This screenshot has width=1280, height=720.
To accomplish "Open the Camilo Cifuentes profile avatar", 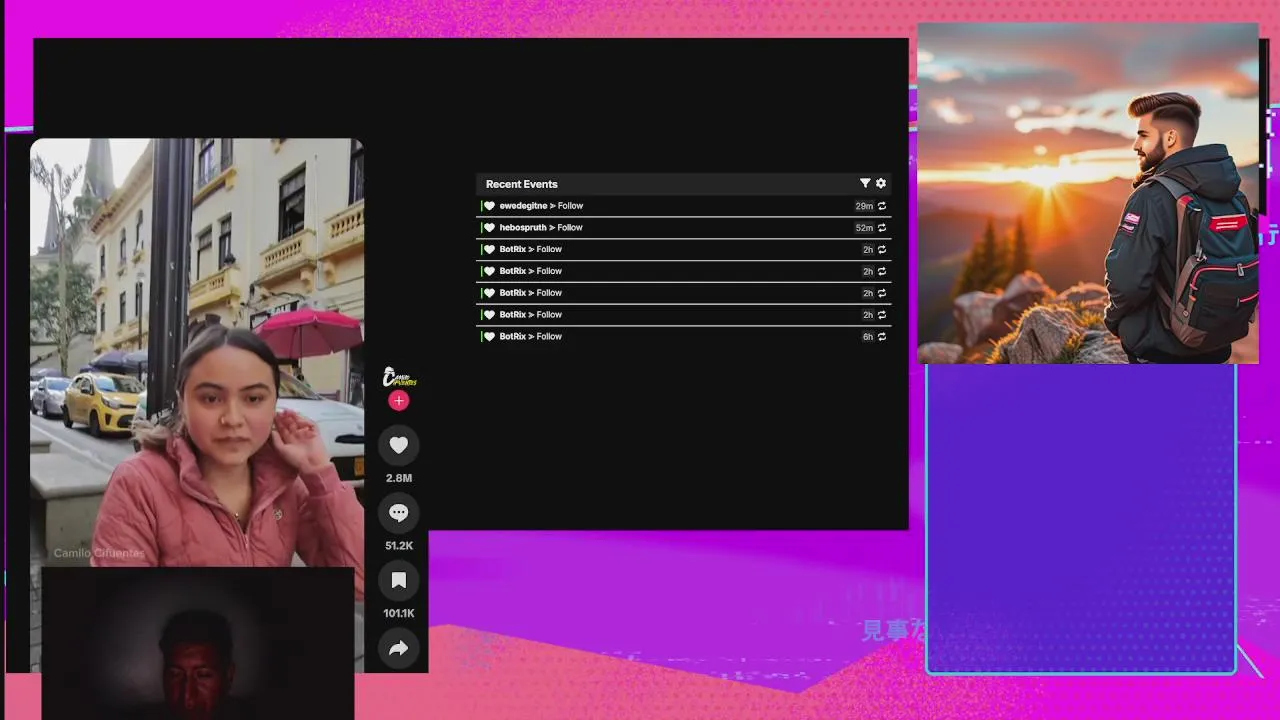I will [399, 377].
